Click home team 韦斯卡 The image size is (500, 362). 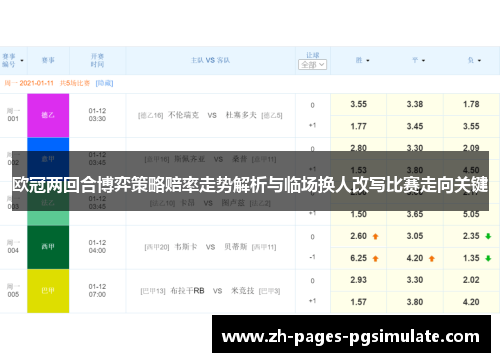tap(186, 247)
